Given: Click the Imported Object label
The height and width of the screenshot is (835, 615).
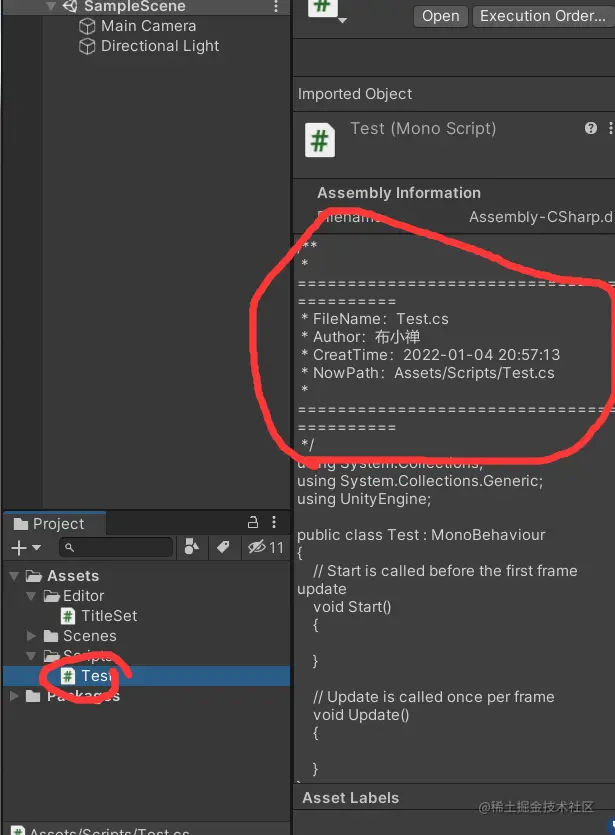Looking at the screenshot, I should point(355,94).
